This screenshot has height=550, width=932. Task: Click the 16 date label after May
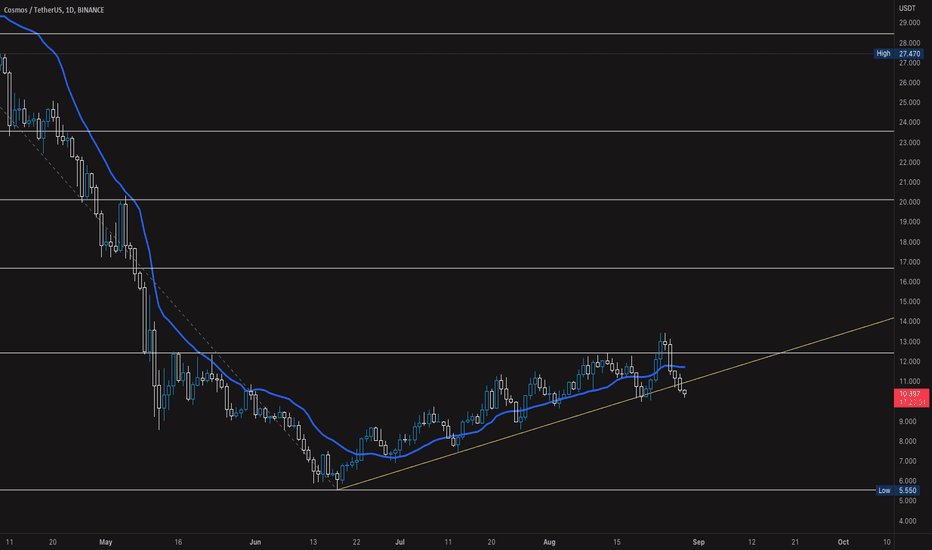pyautogui.click(x=178, y=542)
